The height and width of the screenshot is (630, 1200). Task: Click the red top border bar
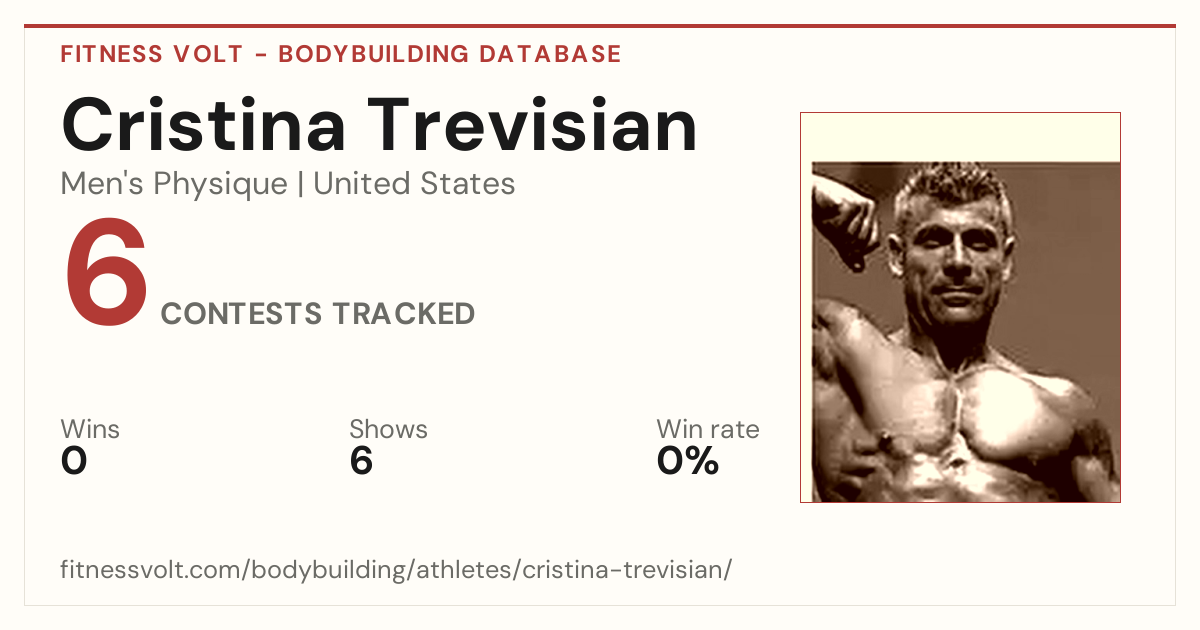pyautogui.click(x=600, y=26)
